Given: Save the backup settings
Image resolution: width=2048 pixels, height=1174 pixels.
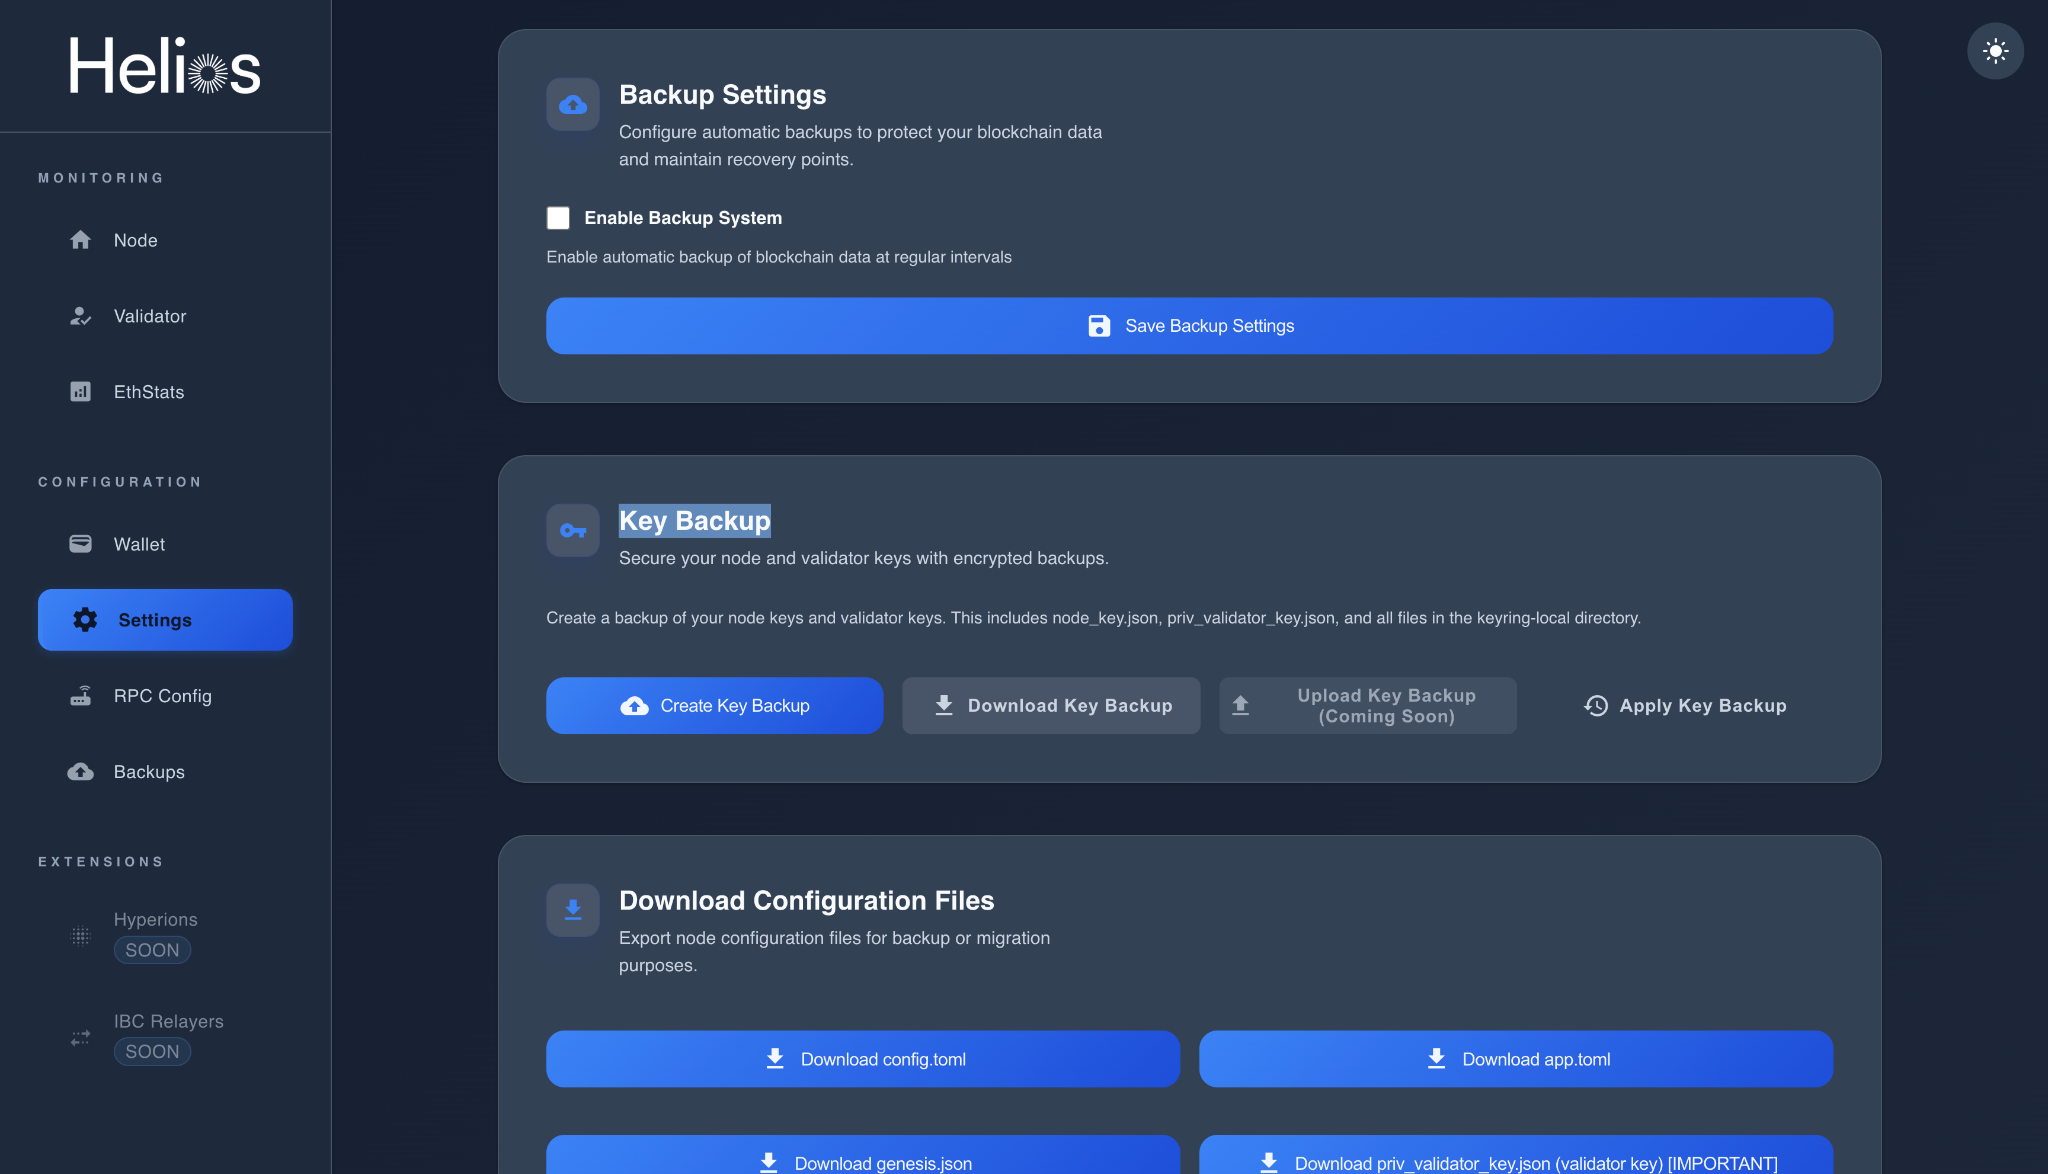Looking at the screenshot, I should 1189,325.
